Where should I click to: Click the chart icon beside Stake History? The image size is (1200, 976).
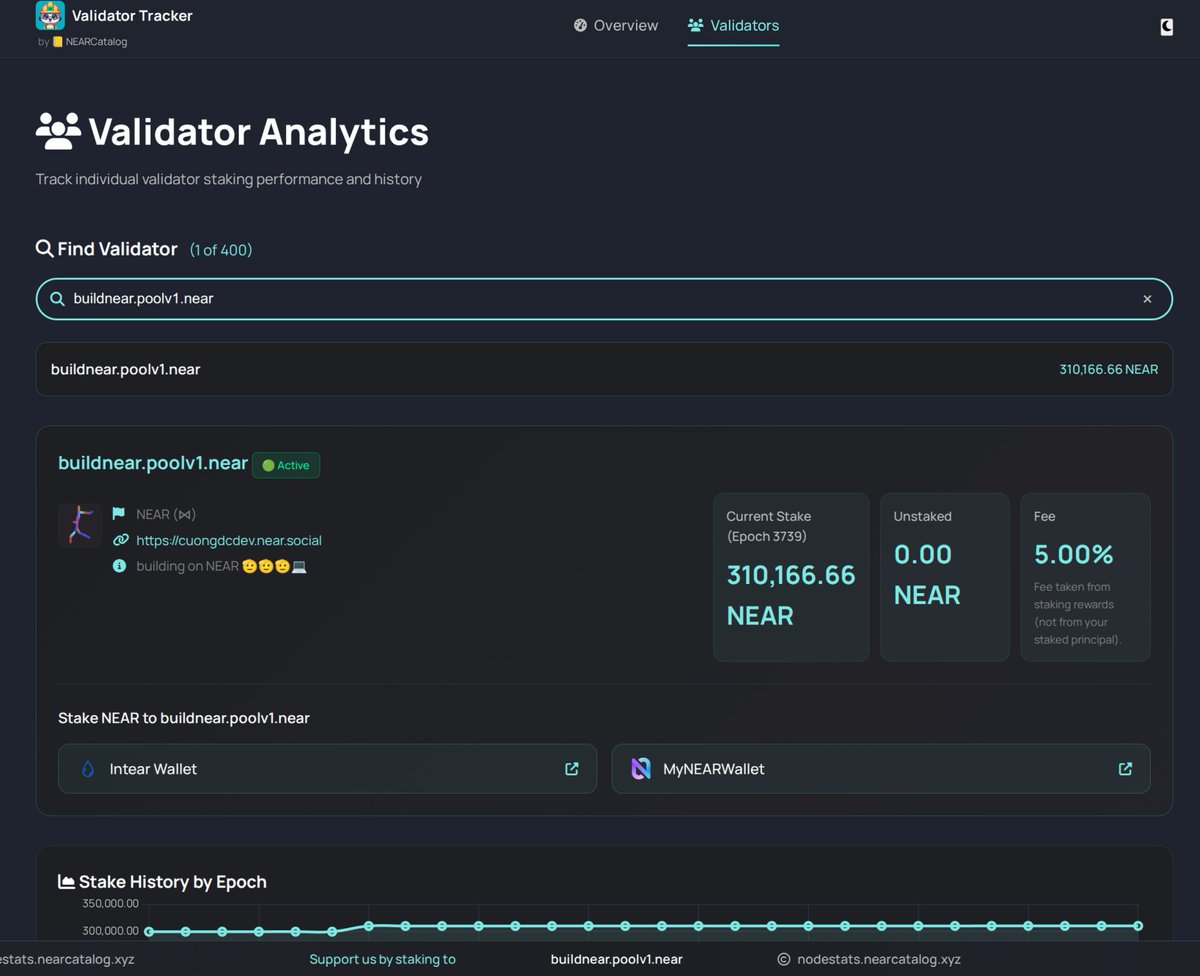click(x=67, y=882)
